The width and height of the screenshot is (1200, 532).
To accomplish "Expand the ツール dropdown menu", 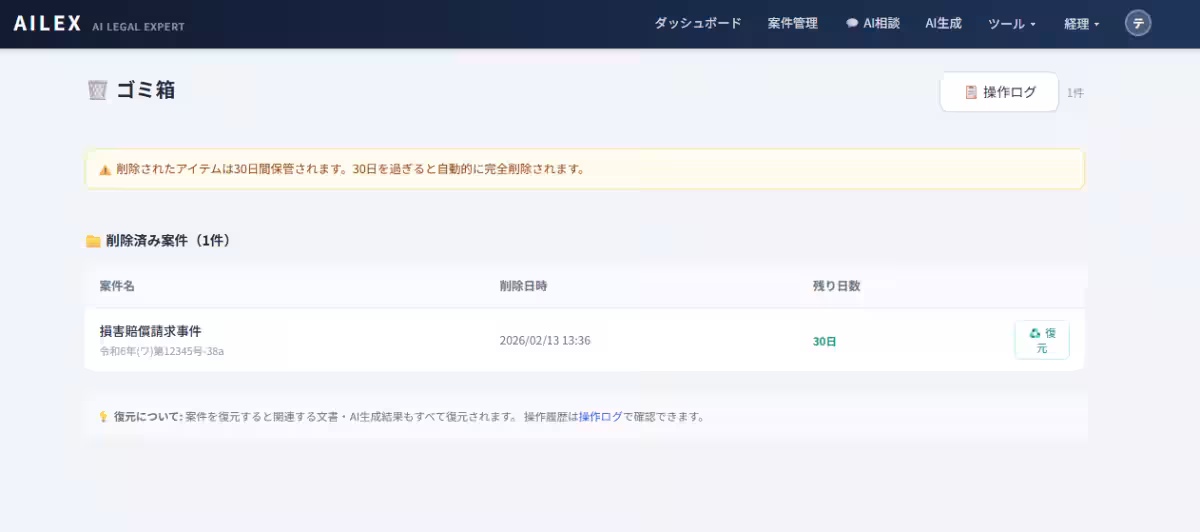I will (x=1011, y=24).
